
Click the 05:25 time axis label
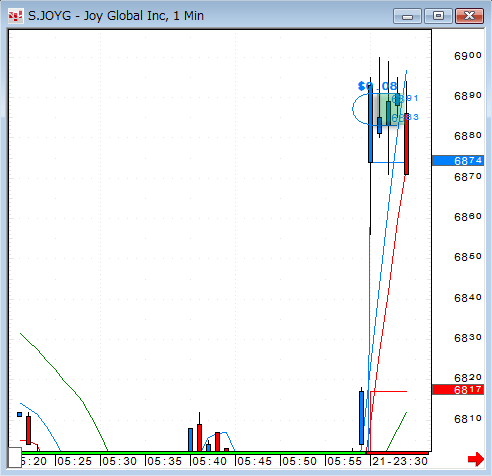[74, 461]
